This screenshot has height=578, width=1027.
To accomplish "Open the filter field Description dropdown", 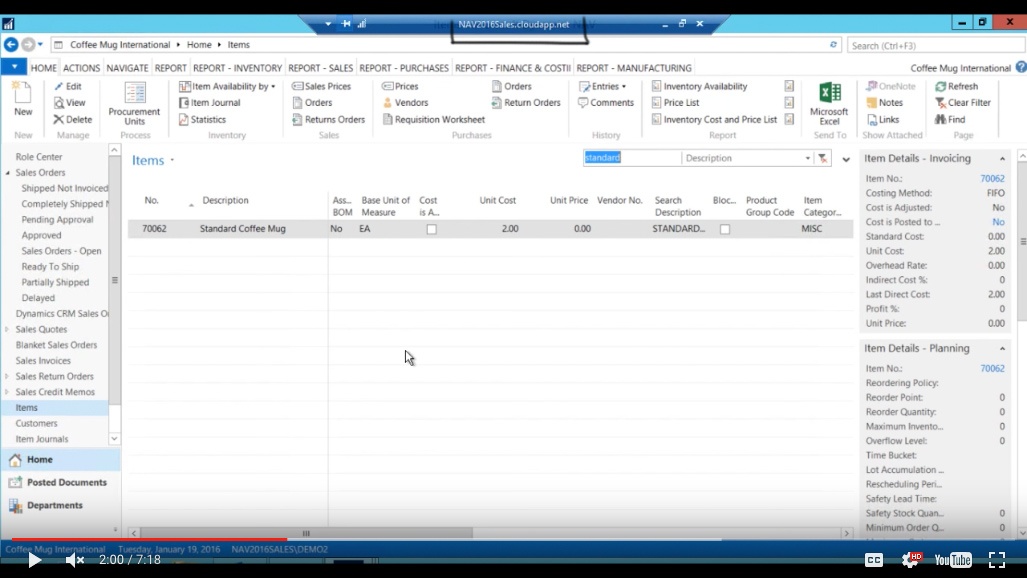I will pyautogui.click(x=807, y=158).
